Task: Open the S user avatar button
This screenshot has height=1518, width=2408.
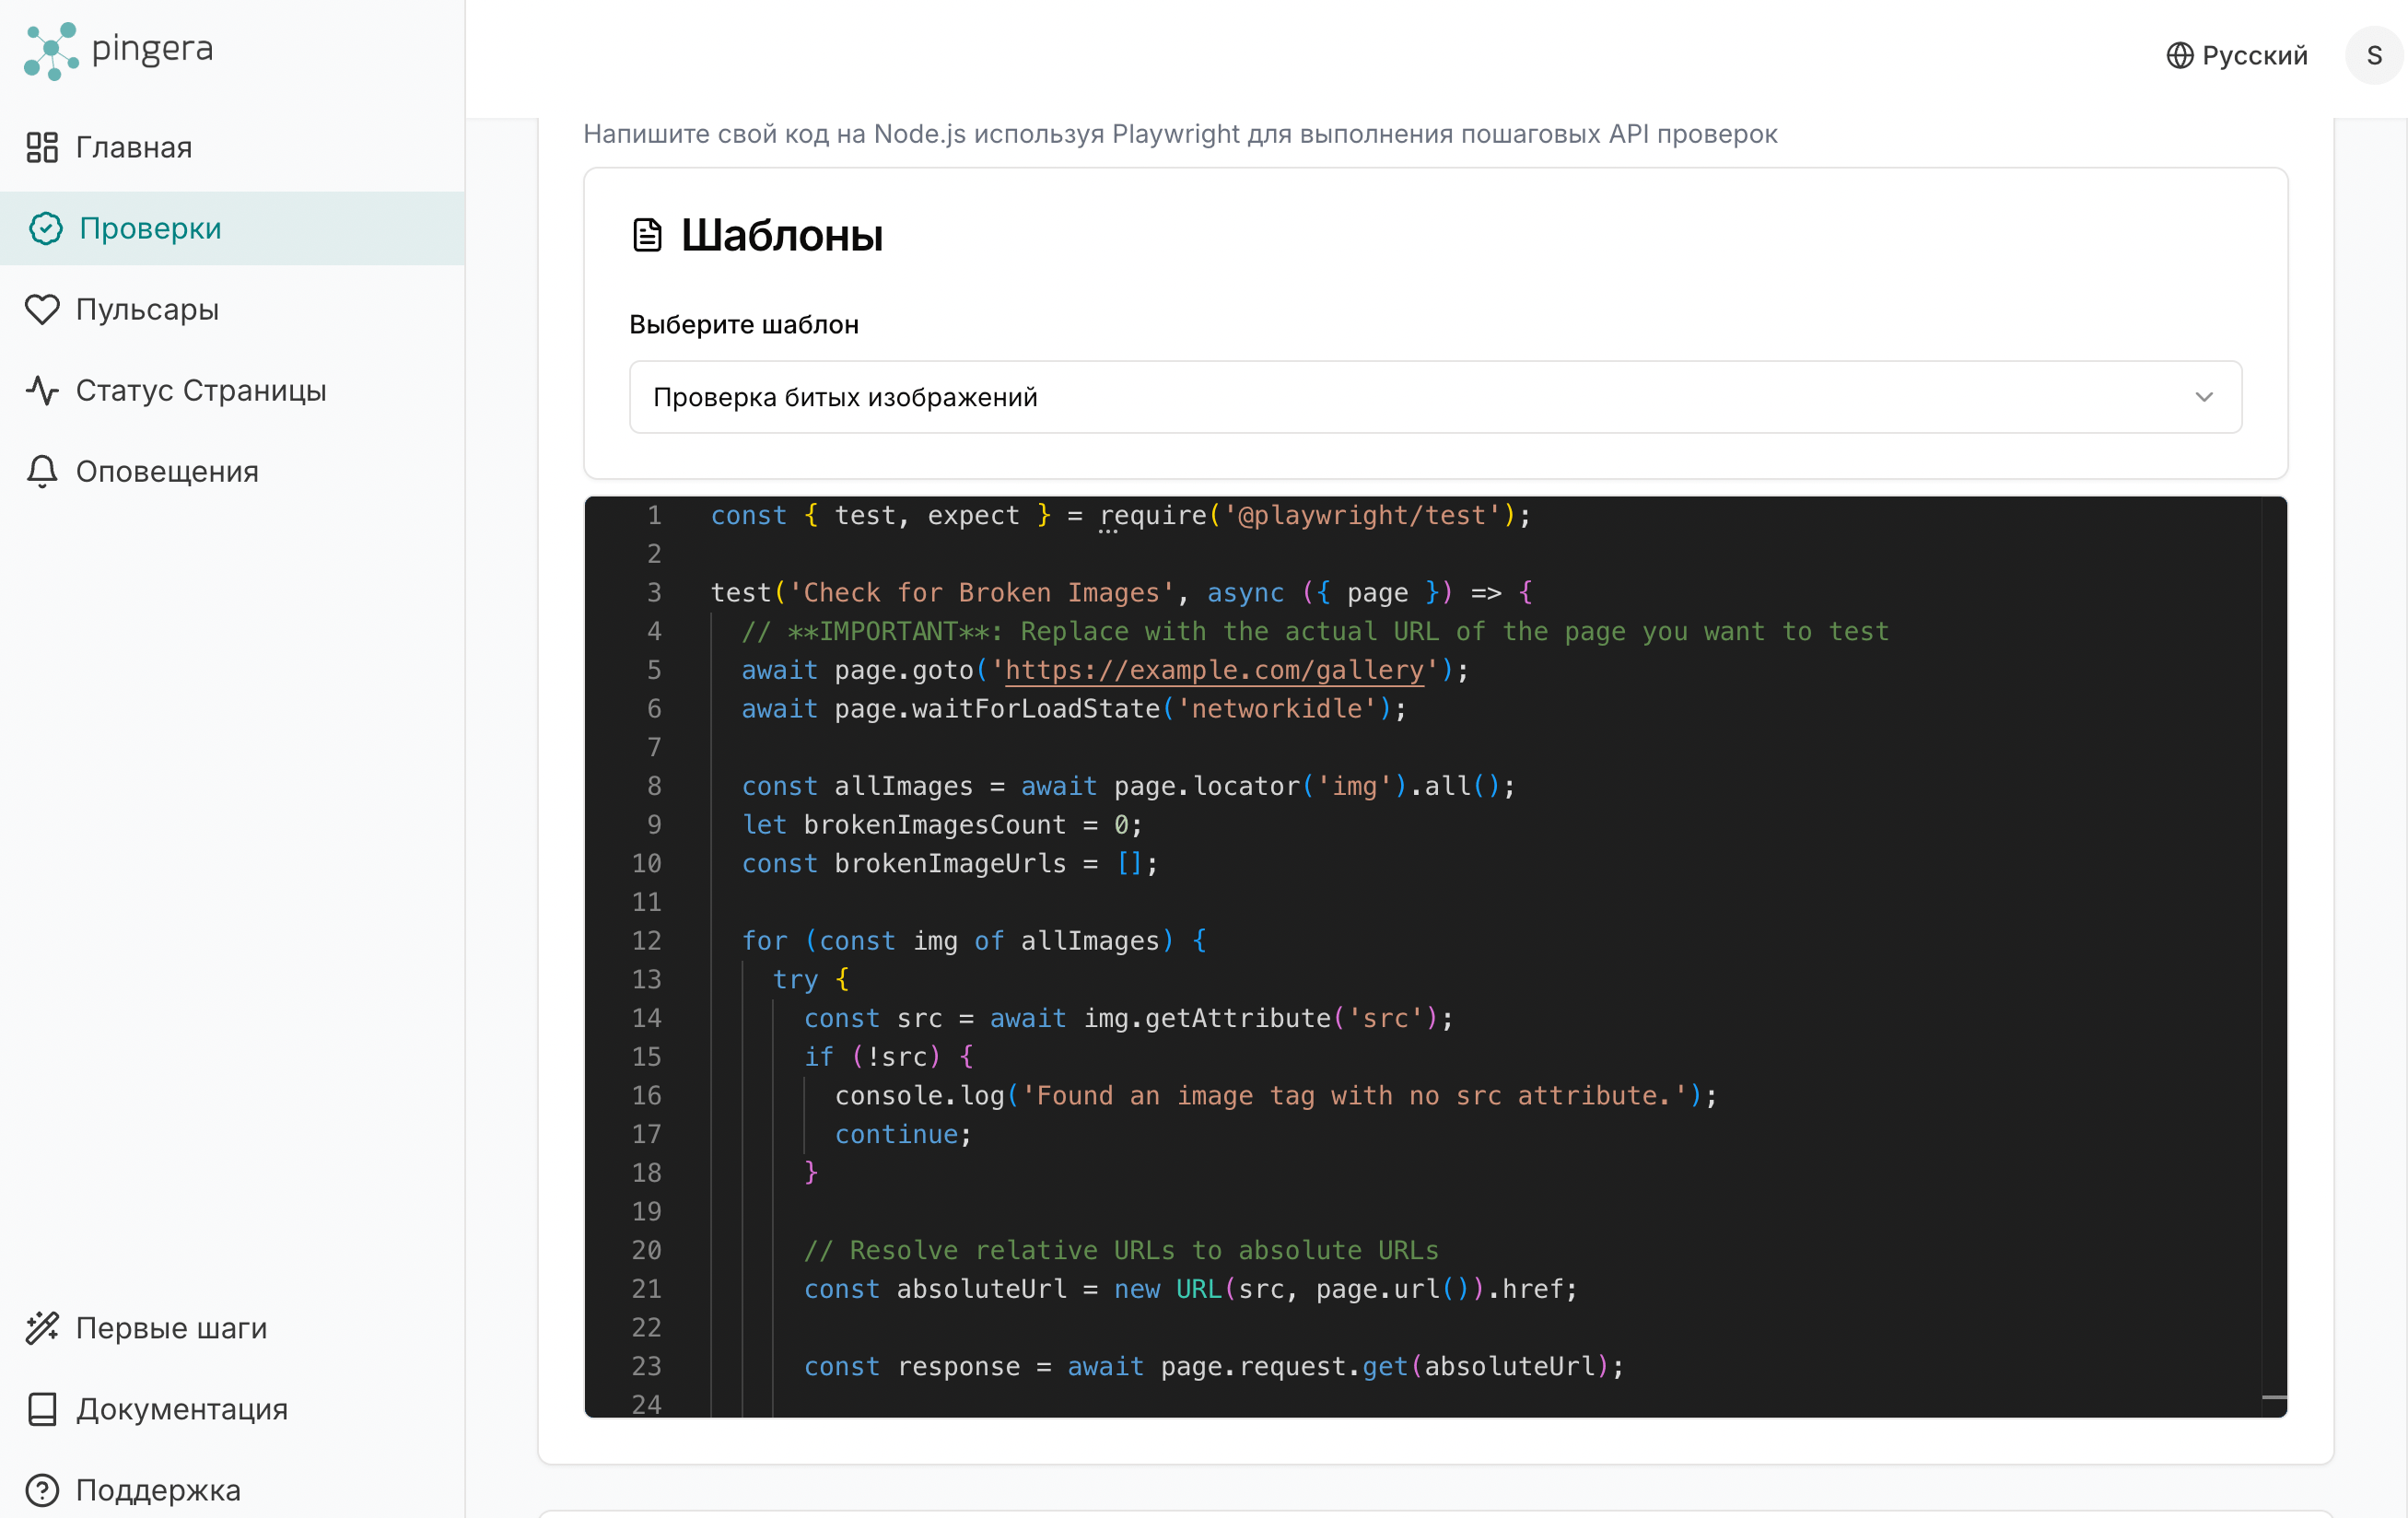Action: (x=2373, y=55)
